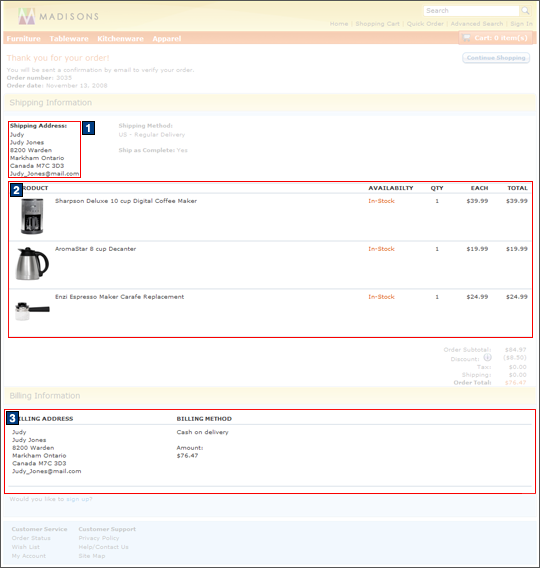Click the Sign In link

(522, 24)
